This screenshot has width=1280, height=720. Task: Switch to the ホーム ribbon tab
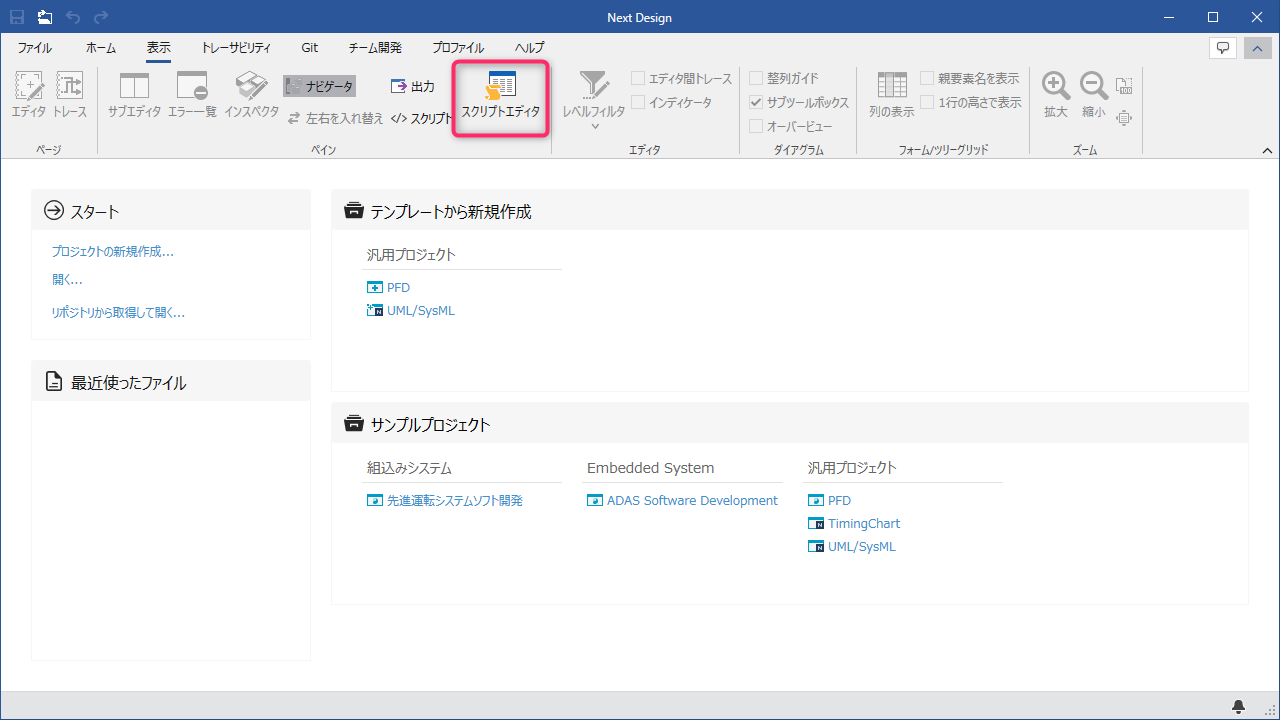click(x=100, y=48)
